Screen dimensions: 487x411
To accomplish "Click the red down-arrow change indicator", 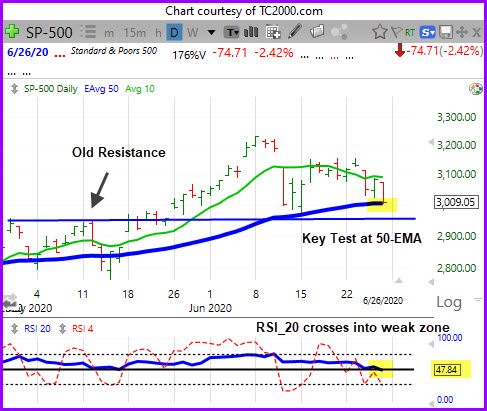I will (400, 51).
